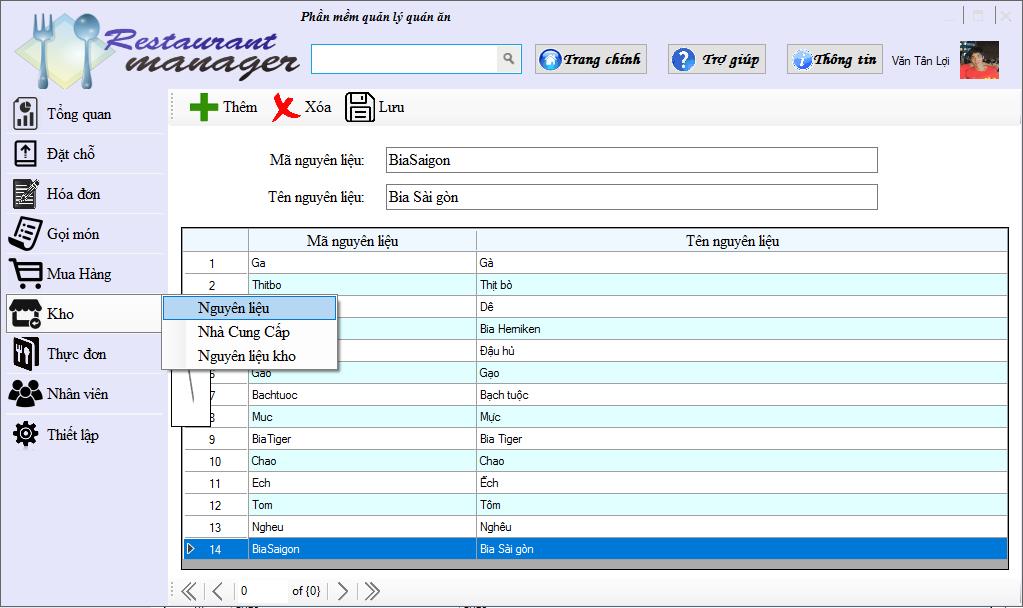Select Nguyên liệu in the Kho submenu
Viewport: 1023px width, 608px height.
click(249, 308)
